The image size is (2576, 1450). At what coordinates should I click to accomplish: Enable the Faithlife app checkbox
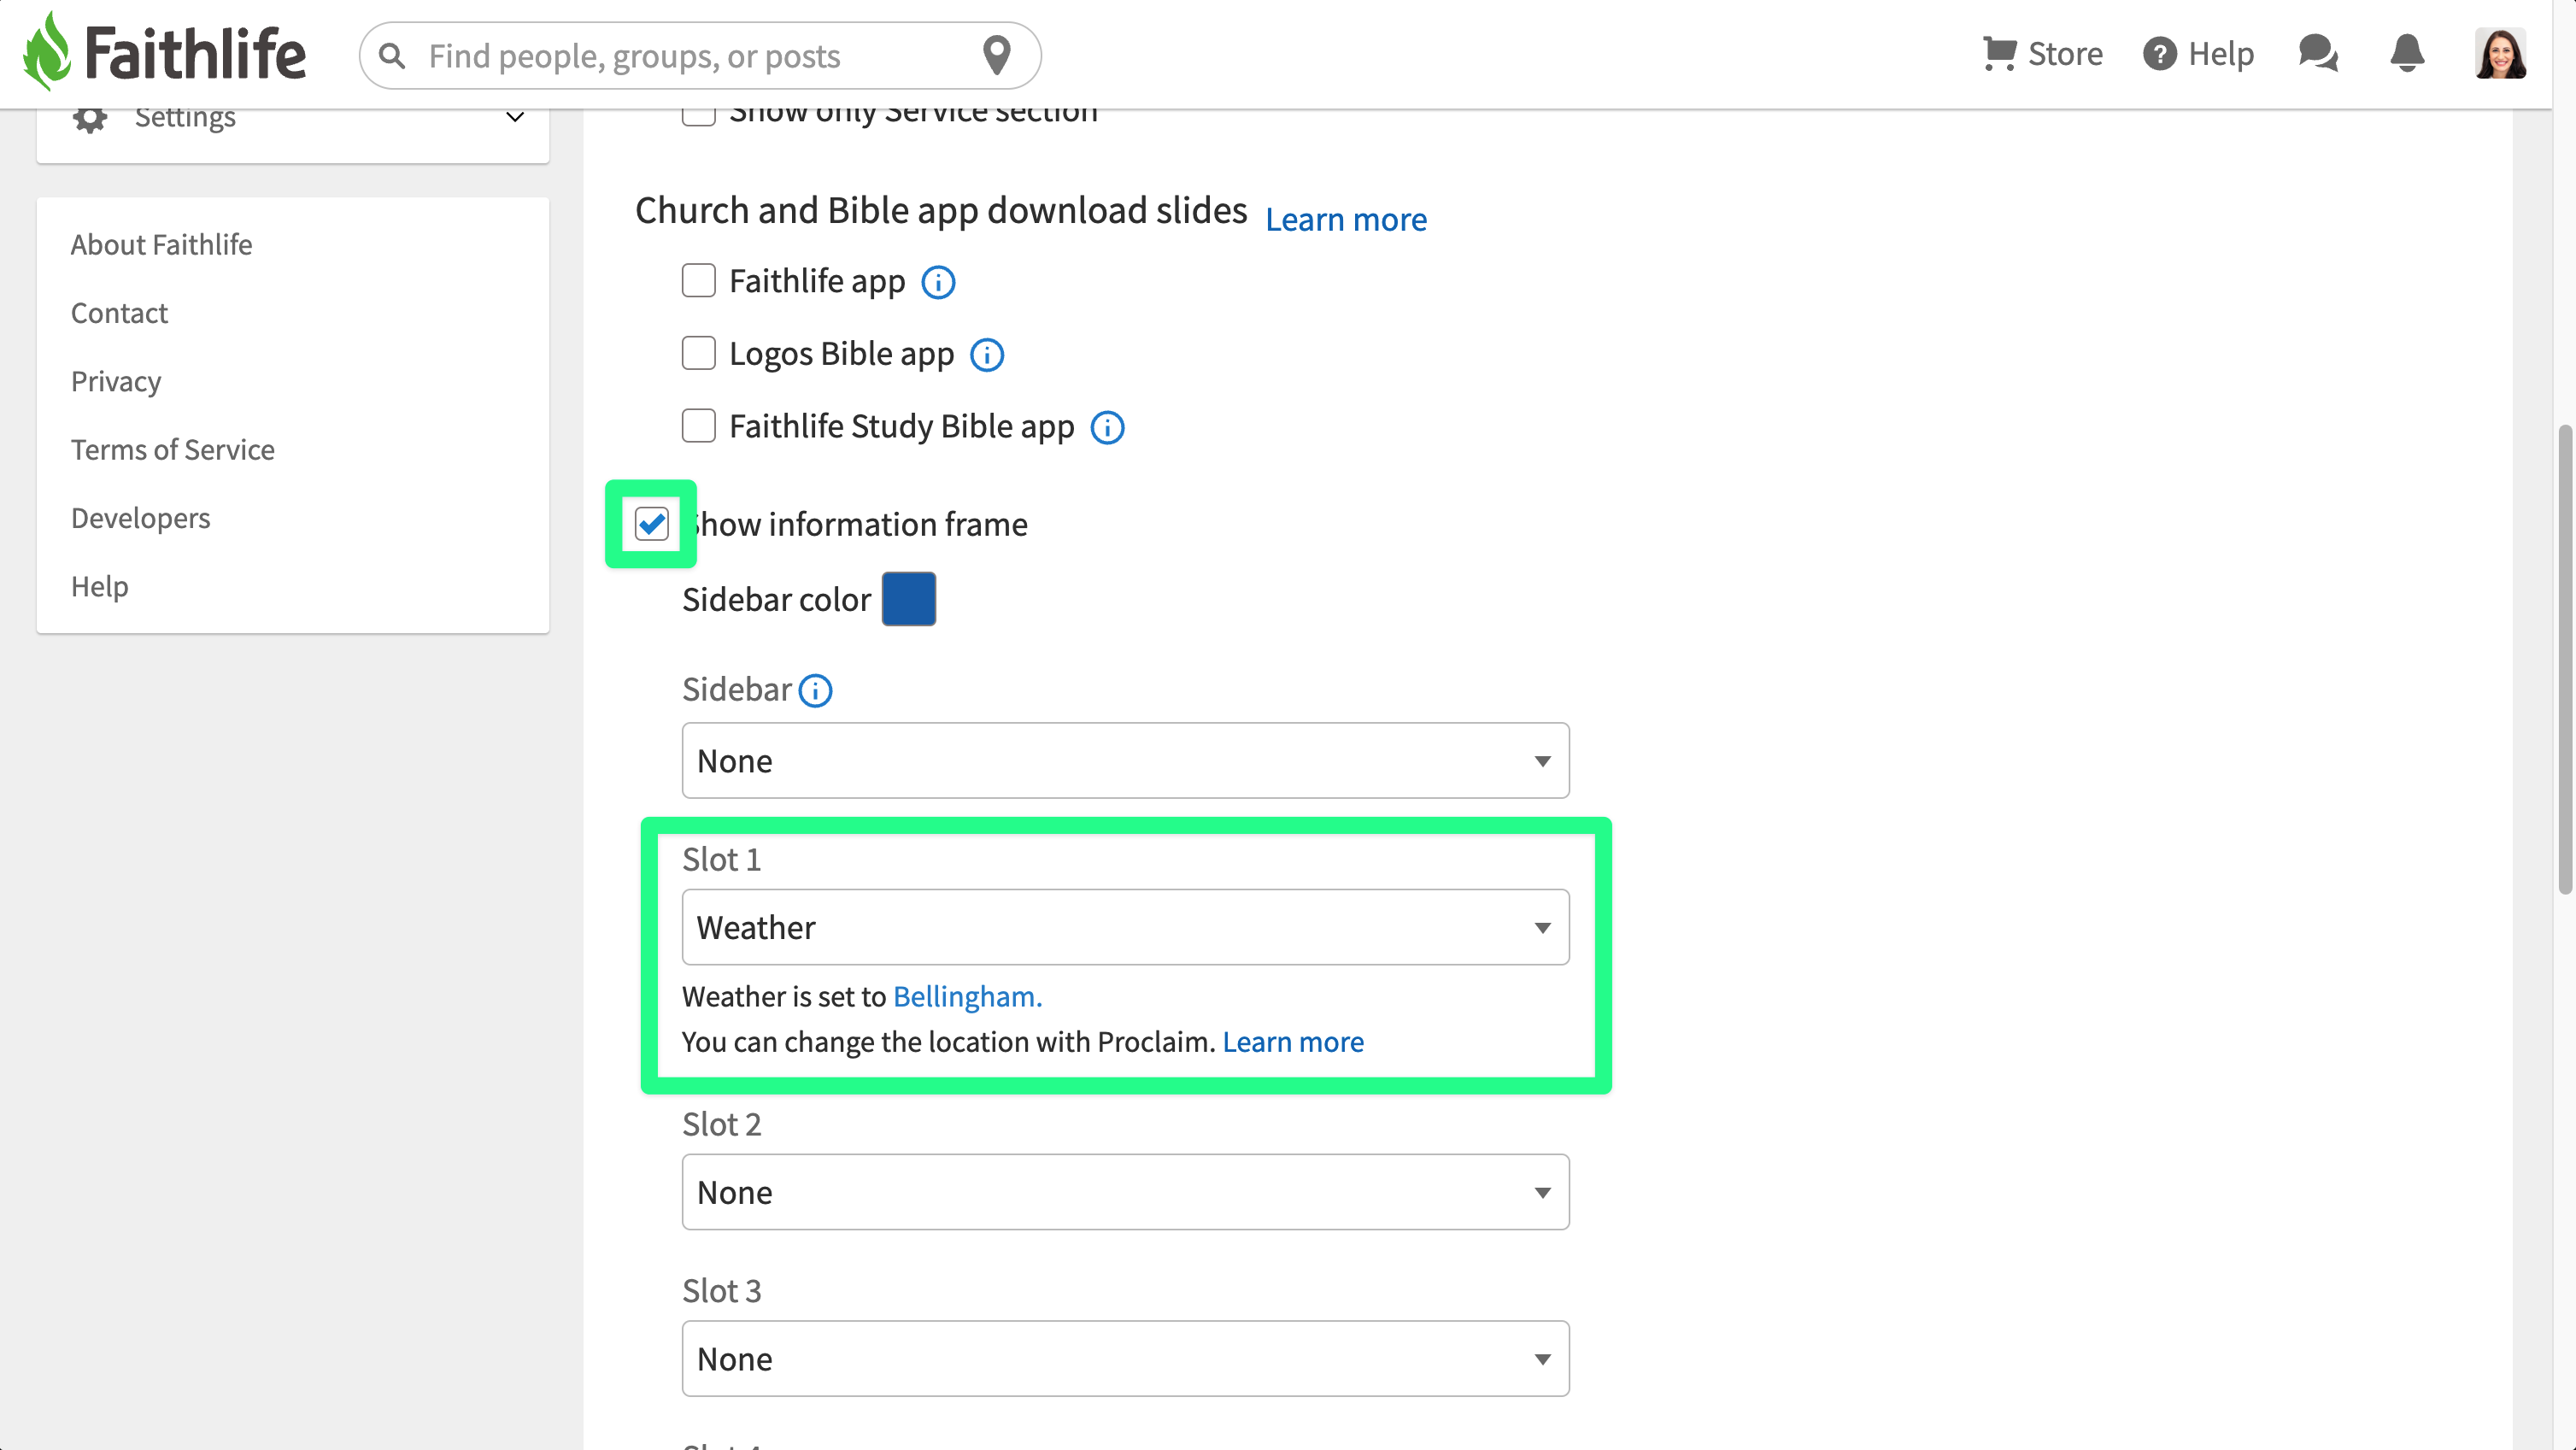(699, 281)
